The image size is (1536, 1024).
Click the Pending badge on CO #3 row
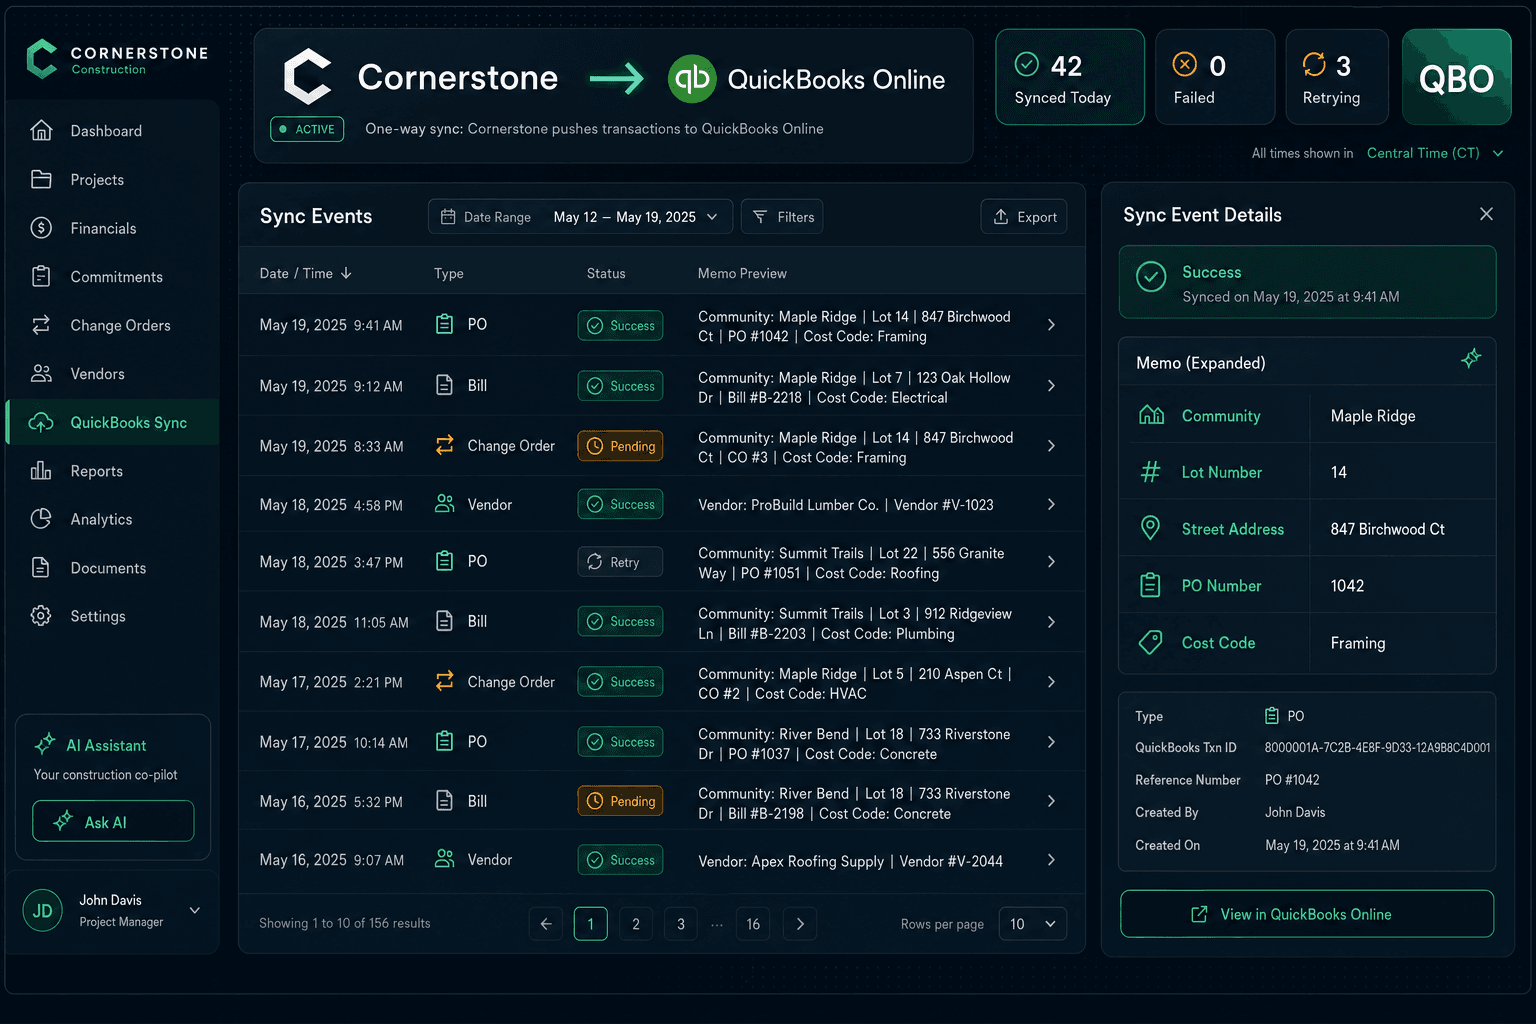620,446
